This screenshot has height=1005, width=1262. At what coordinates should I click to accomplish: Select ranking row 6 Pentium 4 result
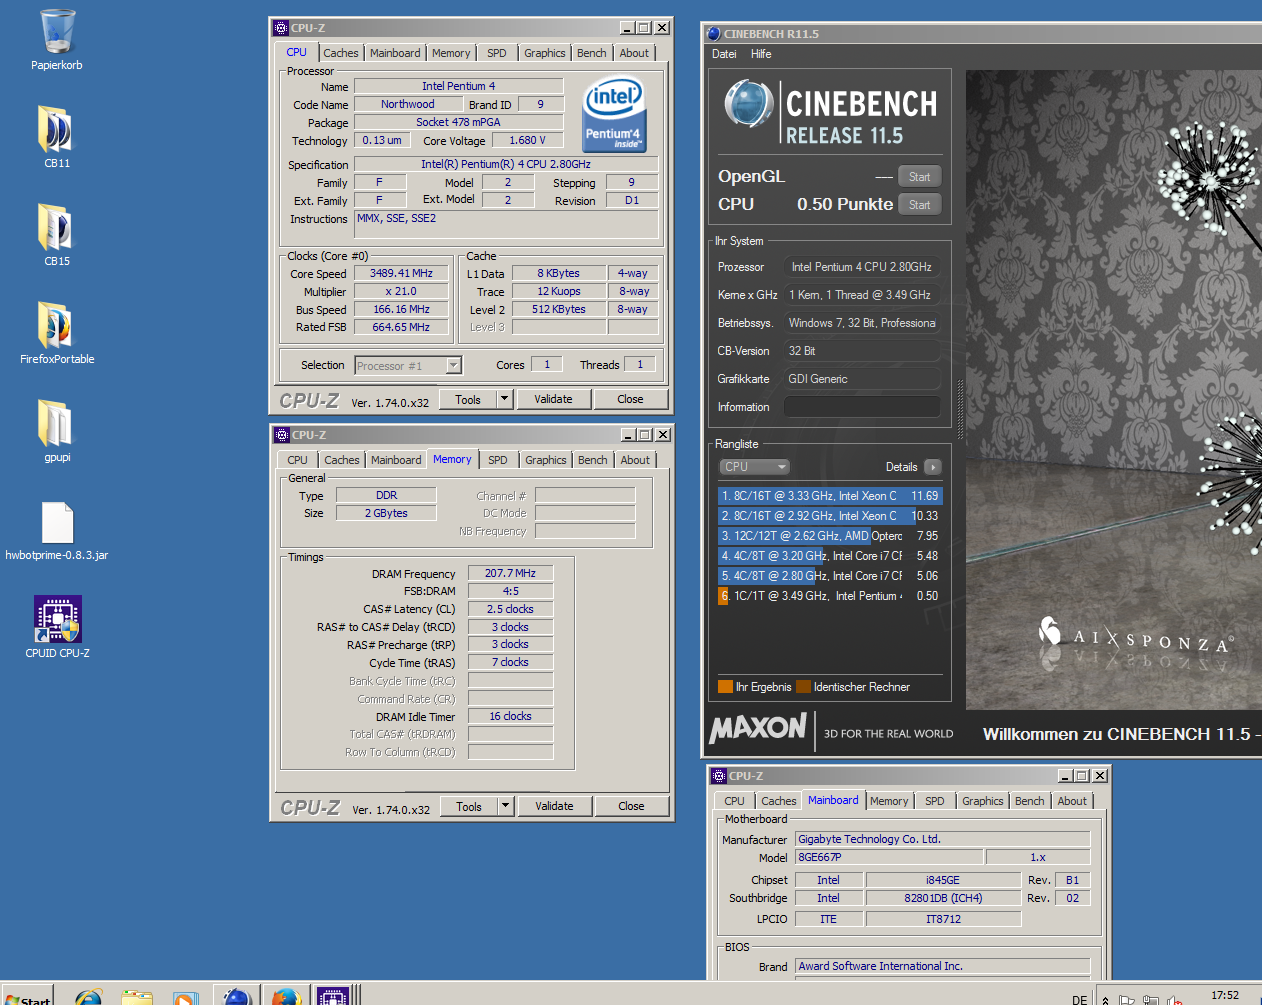click(830, 596)
